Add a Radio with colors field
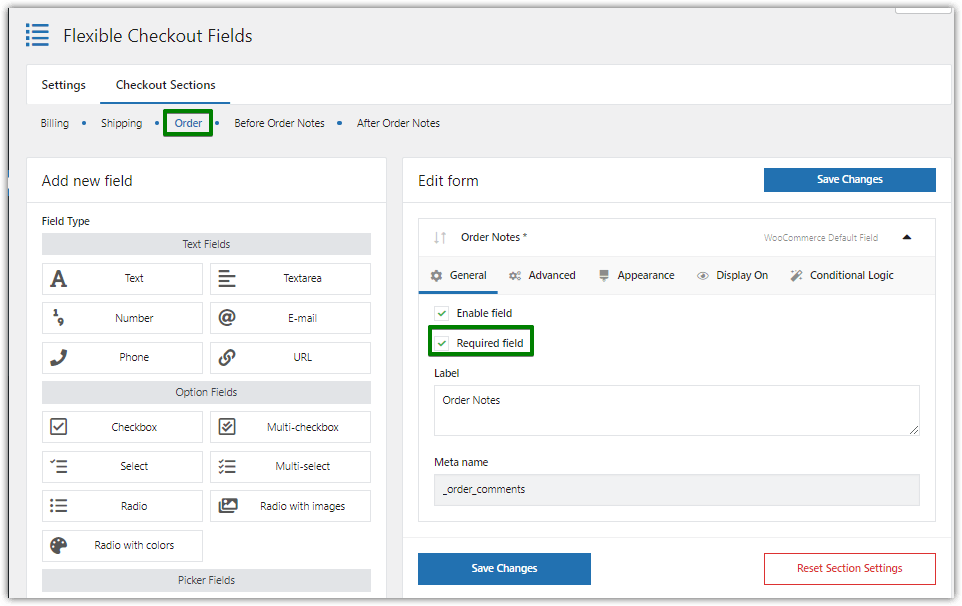Image resolution: width=962 pixels, height=606 pixels. [122, 545]
